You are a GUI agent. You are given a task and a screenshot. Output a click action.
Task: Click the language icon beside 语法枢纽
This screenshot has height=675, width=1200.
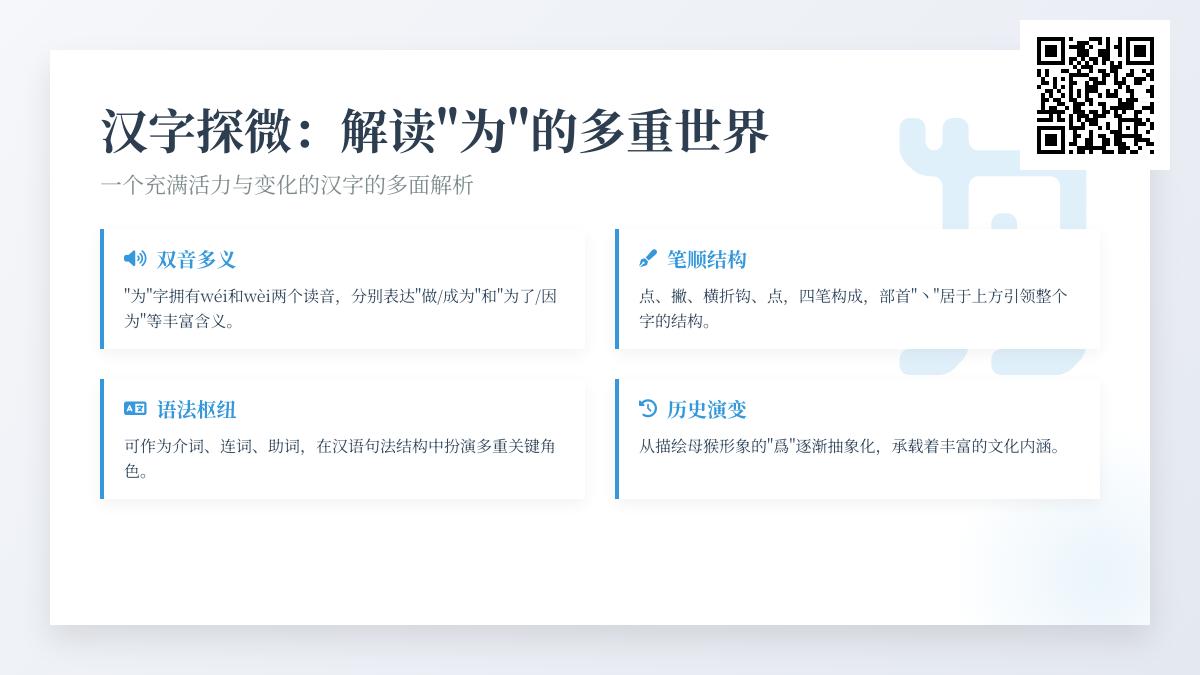pos(135,408)
